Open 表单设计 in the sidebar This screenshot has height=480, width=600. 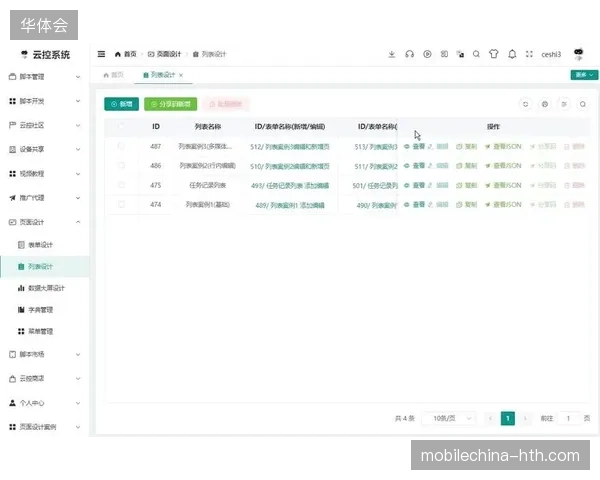45,245
